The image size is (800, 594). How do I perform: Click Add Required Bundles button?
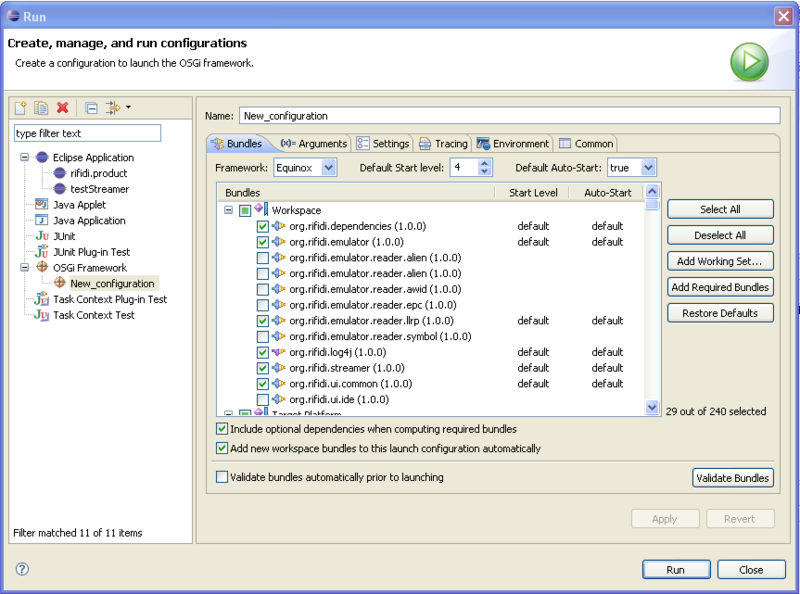pyautogui.click(x=720, y=287)
